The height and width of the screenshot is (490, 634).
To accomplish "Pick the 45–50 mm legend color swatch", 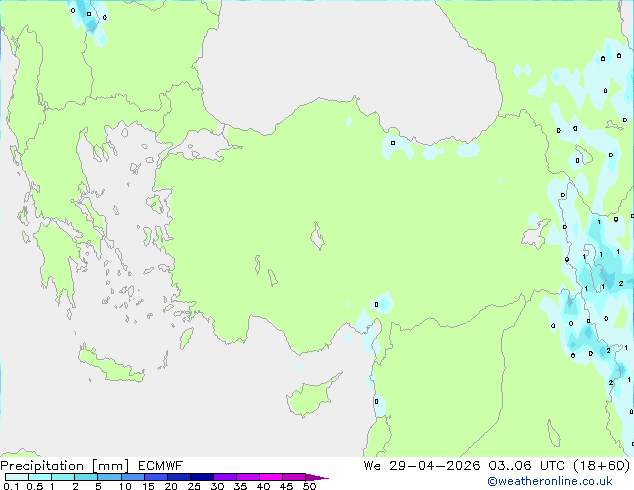I will click(x=294, y=477).
